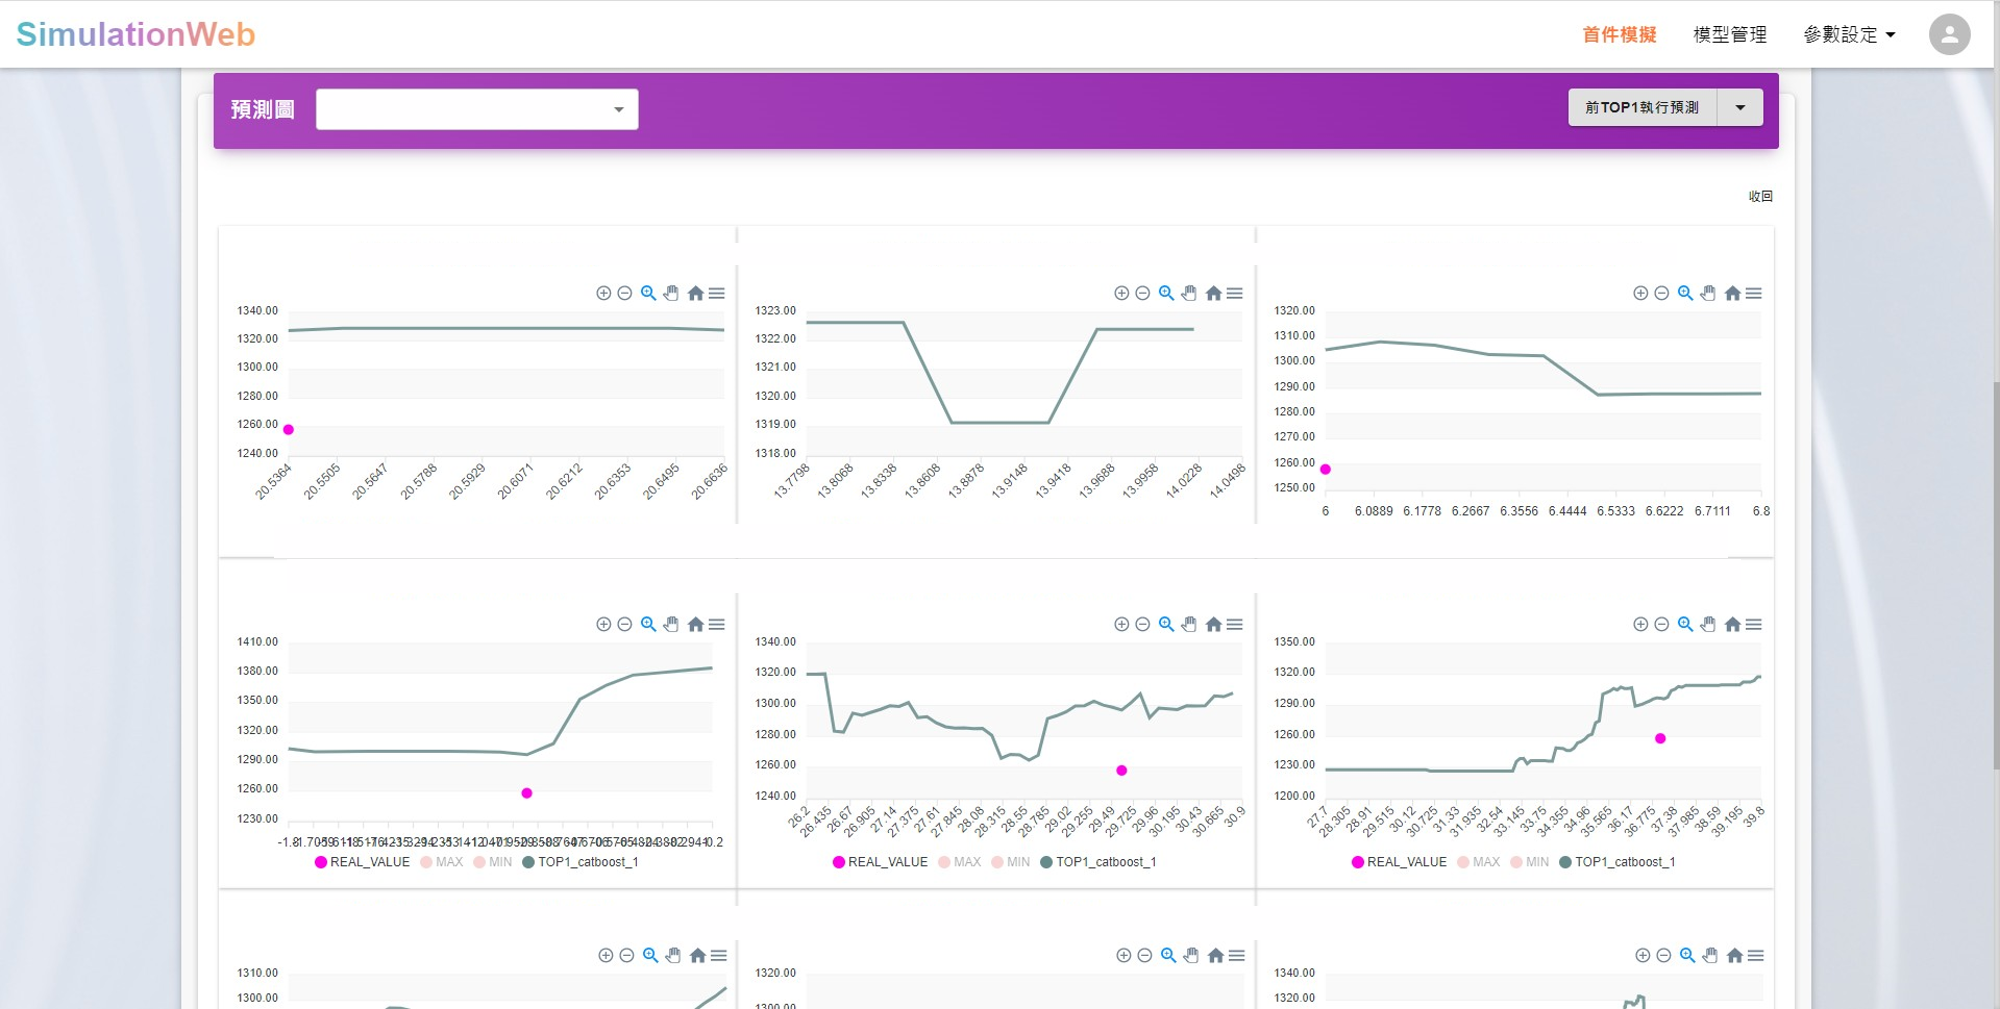This screenshot has height=1009, width=2000.
Task: Zoom in on the 26.2 axis chart
Action: pyautogui.click(x=1121, y=624)
